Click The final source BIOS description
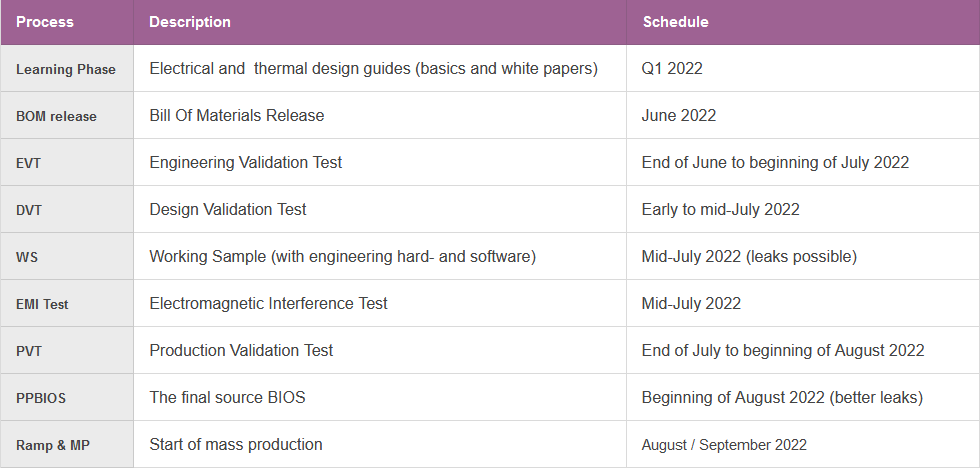 point(227,397)
